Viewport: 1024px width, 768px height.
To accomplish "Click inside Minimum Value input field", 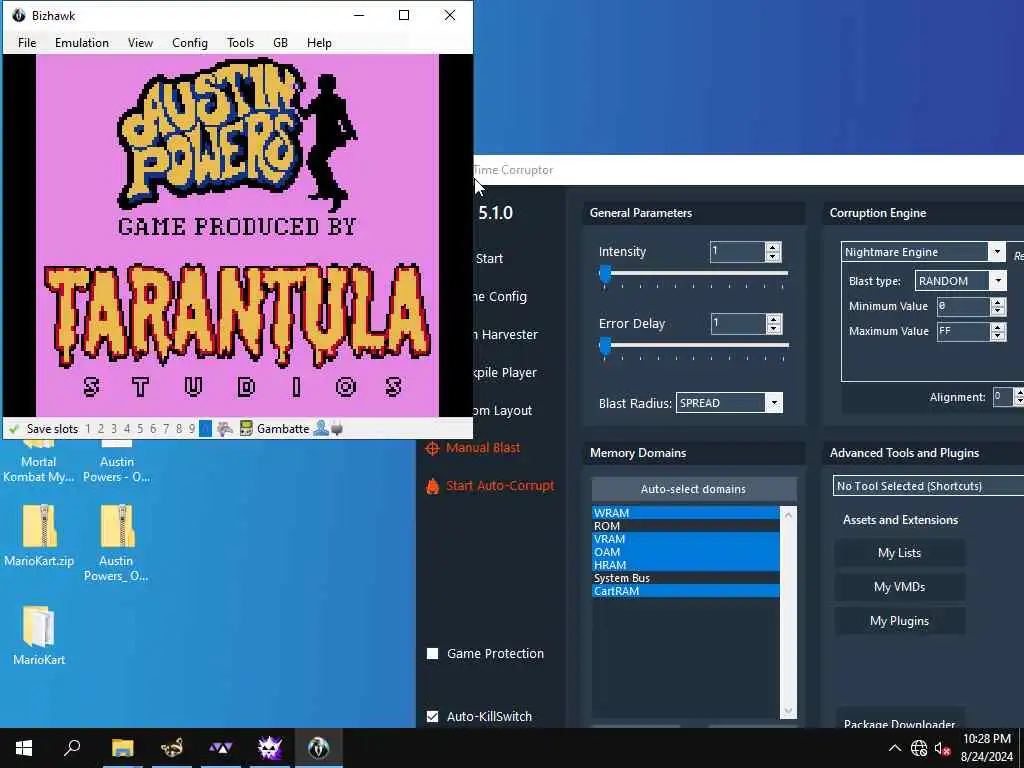I will click(963, 306).
